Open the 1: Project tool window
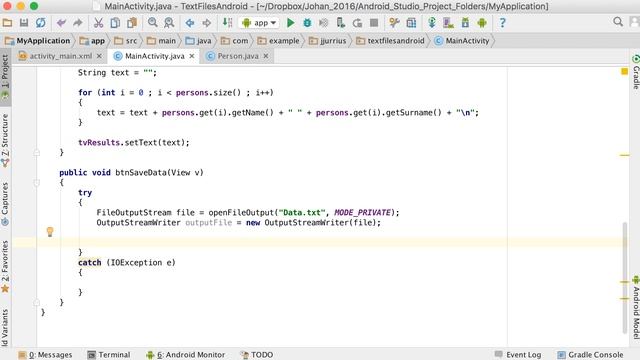This screenshot has height=360, width=640. pyautogui.click(x=5, y=77)
